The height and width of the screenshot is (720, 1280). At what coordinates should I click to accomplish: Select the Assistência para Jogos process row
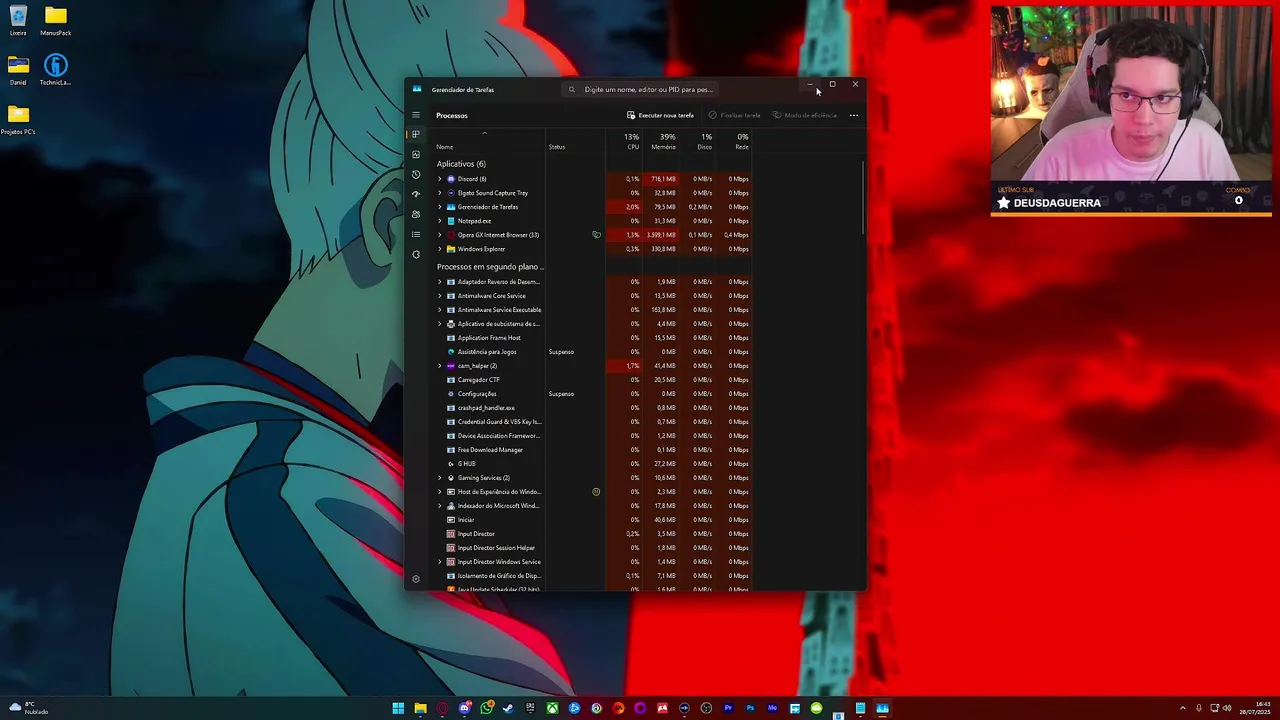[592, 352]
